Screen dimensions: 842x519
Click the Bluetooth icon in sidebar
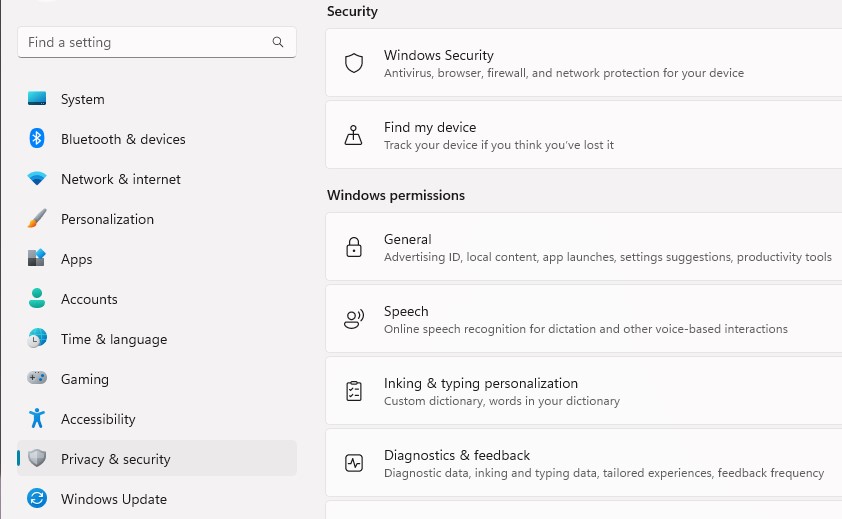coord(37,139)
